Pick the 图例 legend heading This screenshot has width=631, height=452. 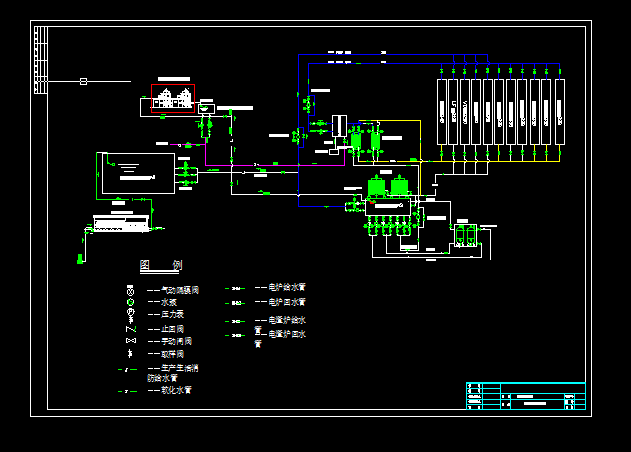(x=161, y=265)
